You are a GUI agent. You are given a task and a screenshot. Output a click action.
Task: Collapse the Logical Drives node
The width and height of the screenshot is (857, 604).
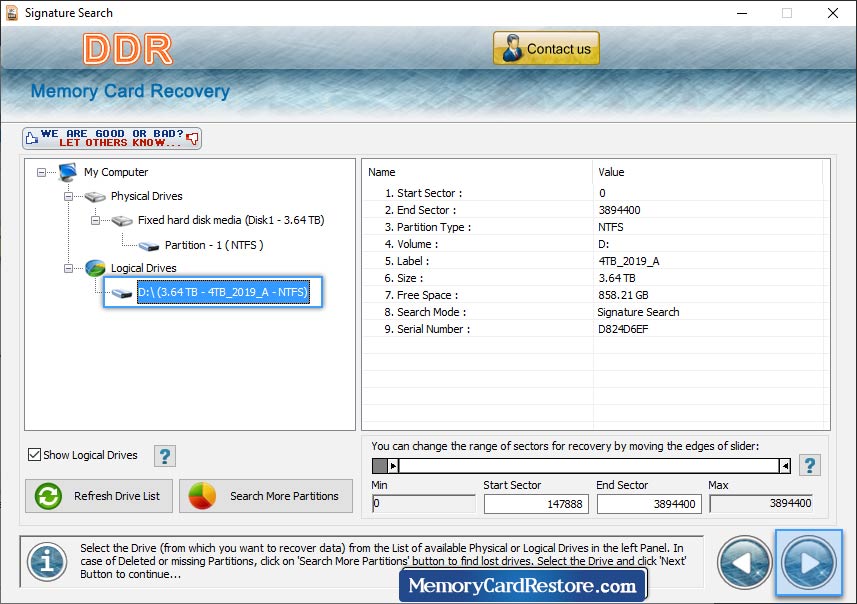68,268
